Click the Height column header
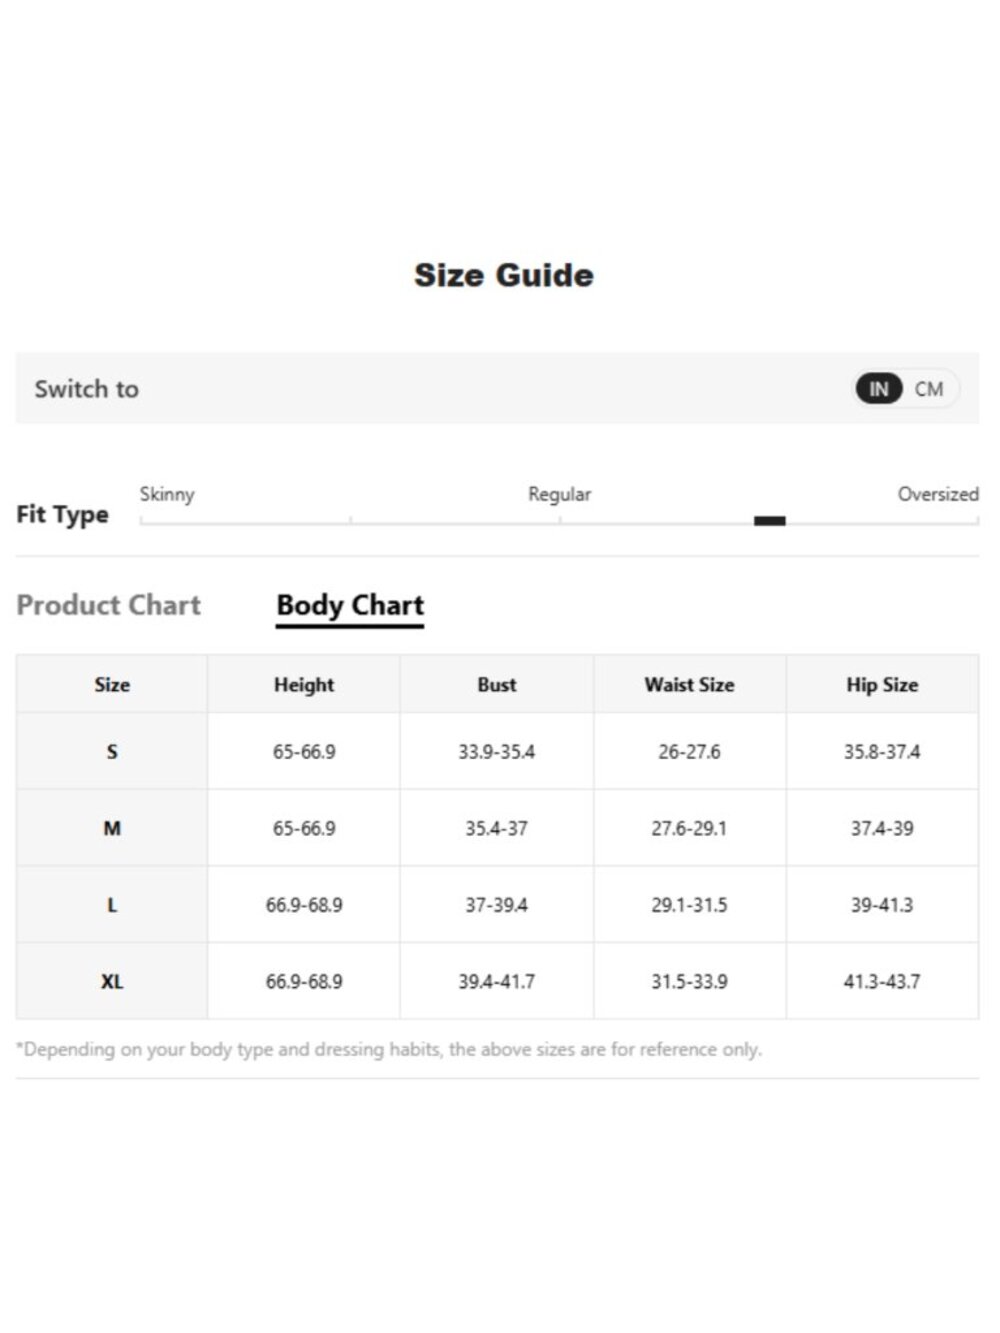The image size is (1000, 1333). [x=304, y=685]
